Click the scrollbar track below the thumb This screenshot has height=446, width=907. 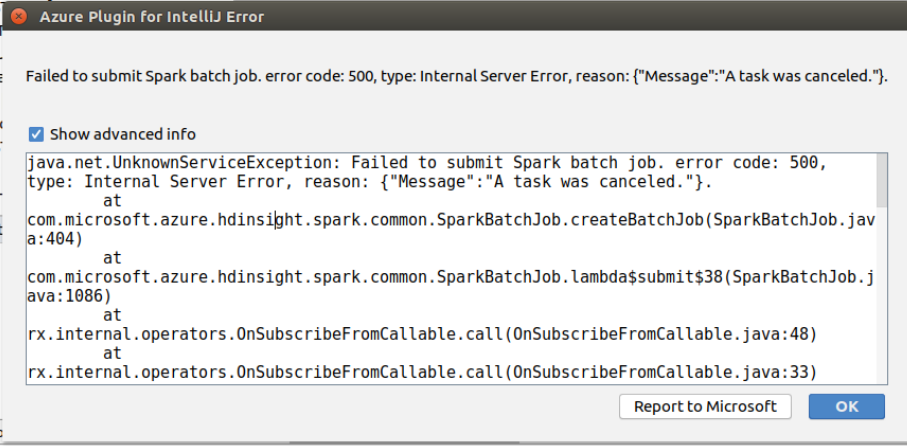pyautogui.click(x=882, y=295)
